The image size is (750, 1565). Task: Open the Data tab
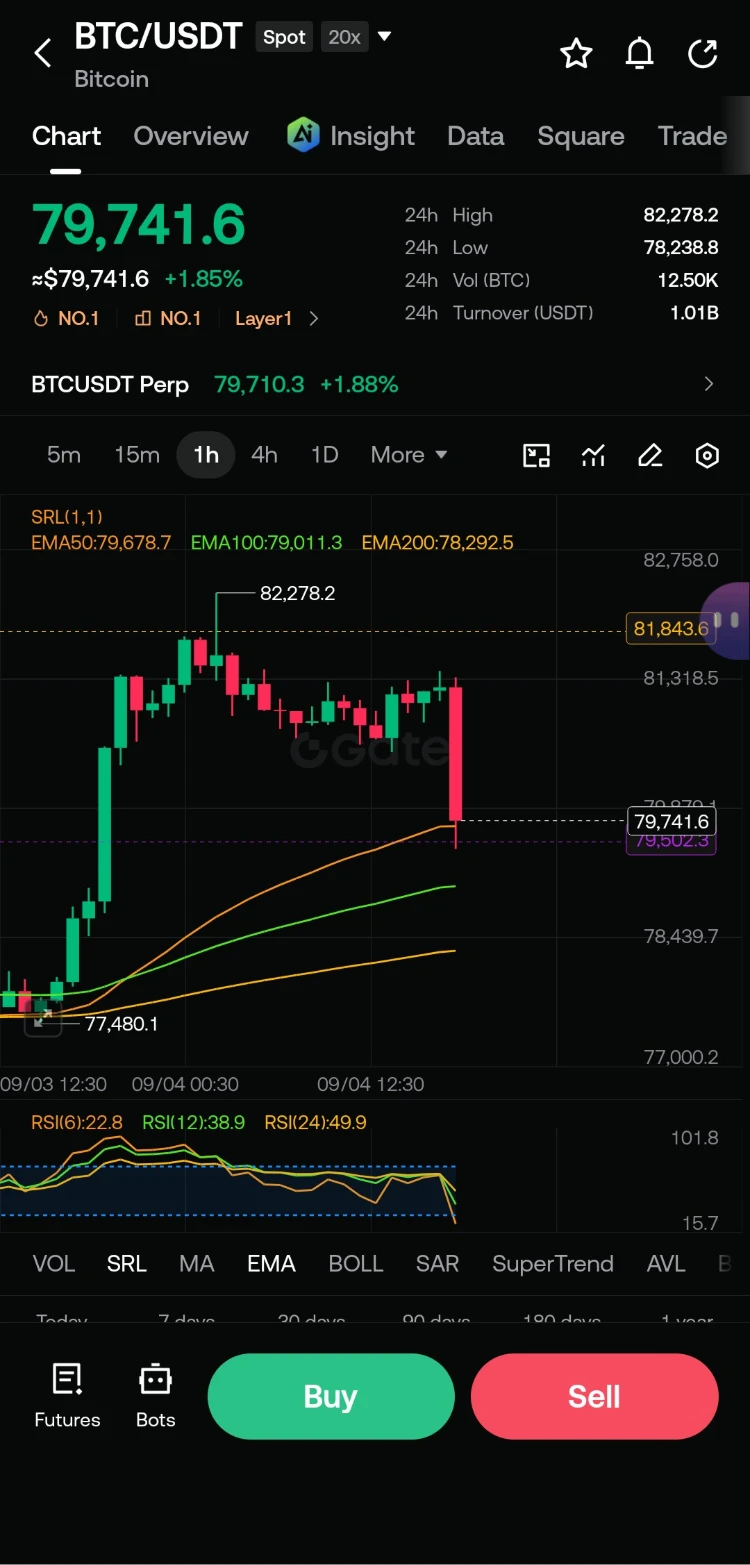(476, 136)
